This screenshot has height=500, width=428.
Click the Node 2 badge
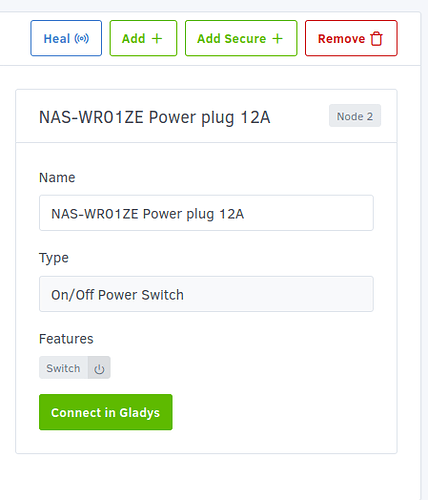[355, 116]
